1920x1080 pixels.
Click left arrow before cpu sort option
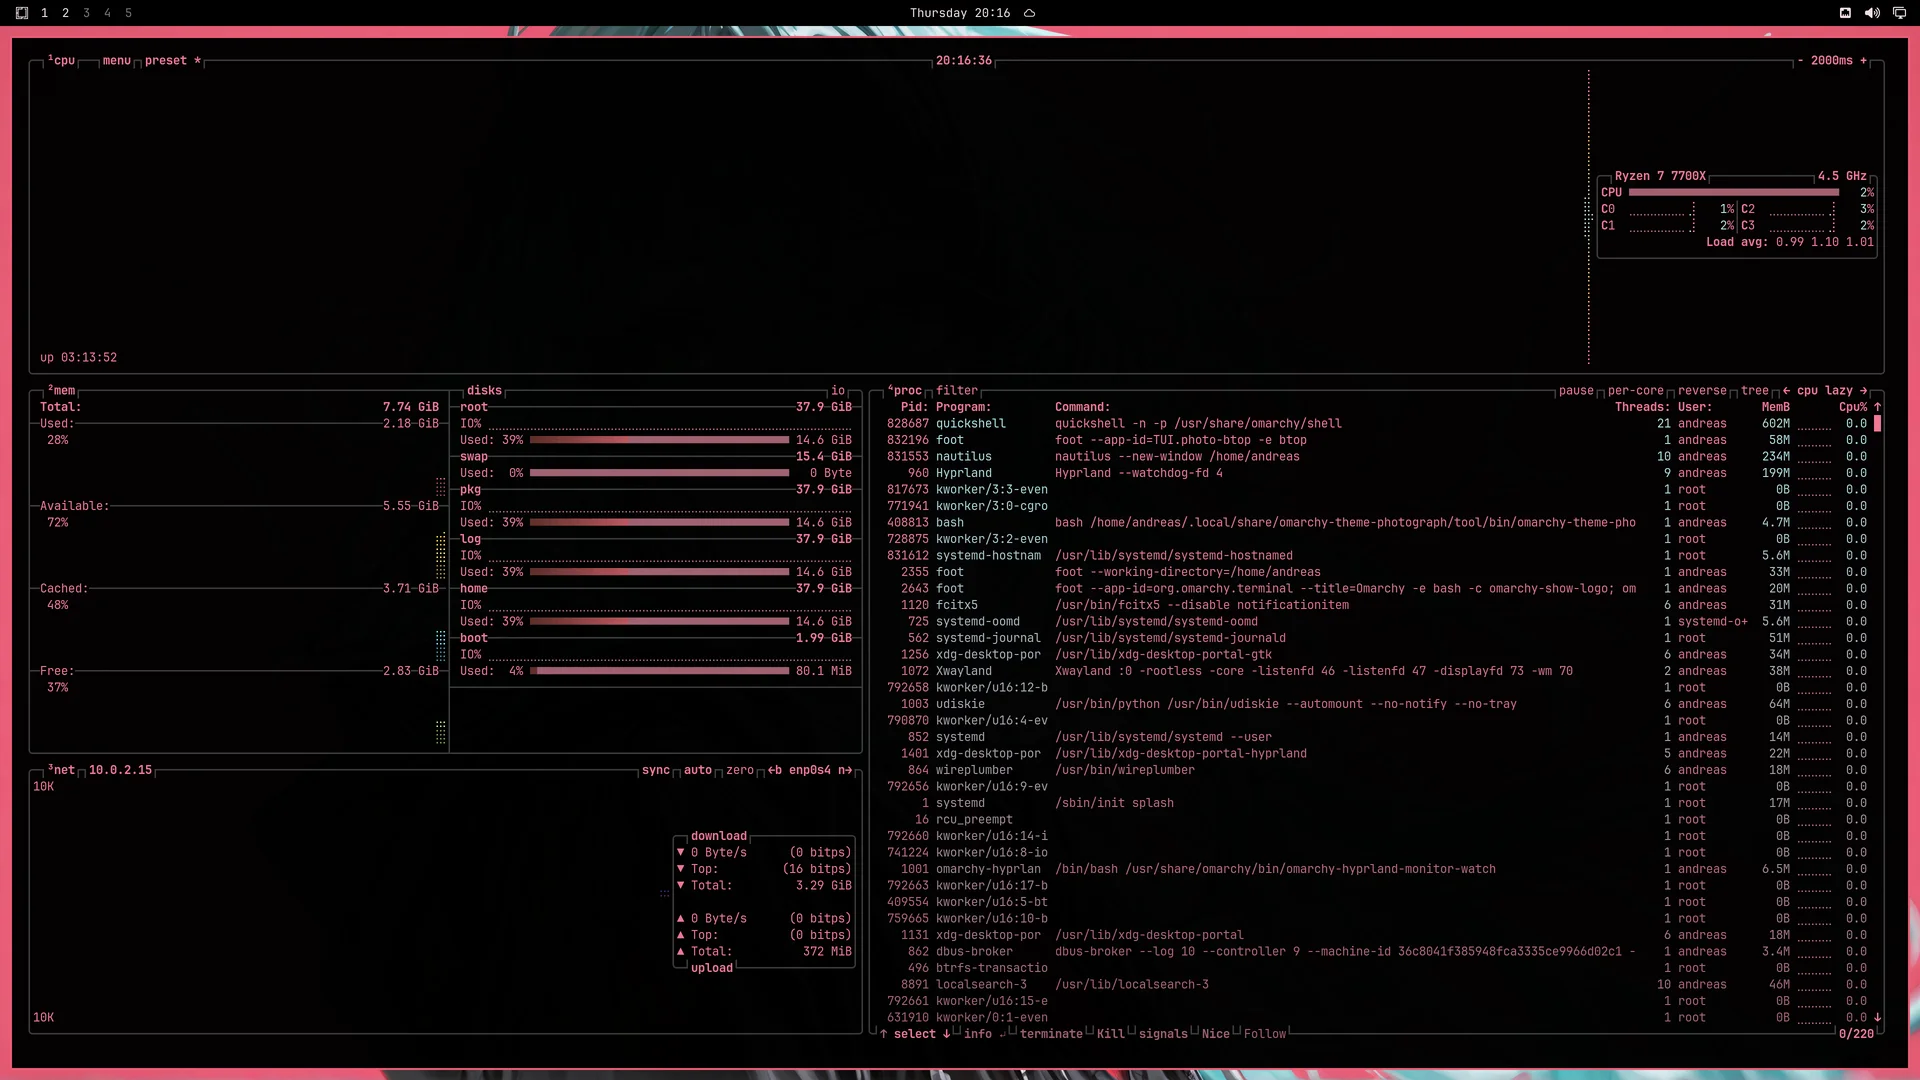point(1786,391)
